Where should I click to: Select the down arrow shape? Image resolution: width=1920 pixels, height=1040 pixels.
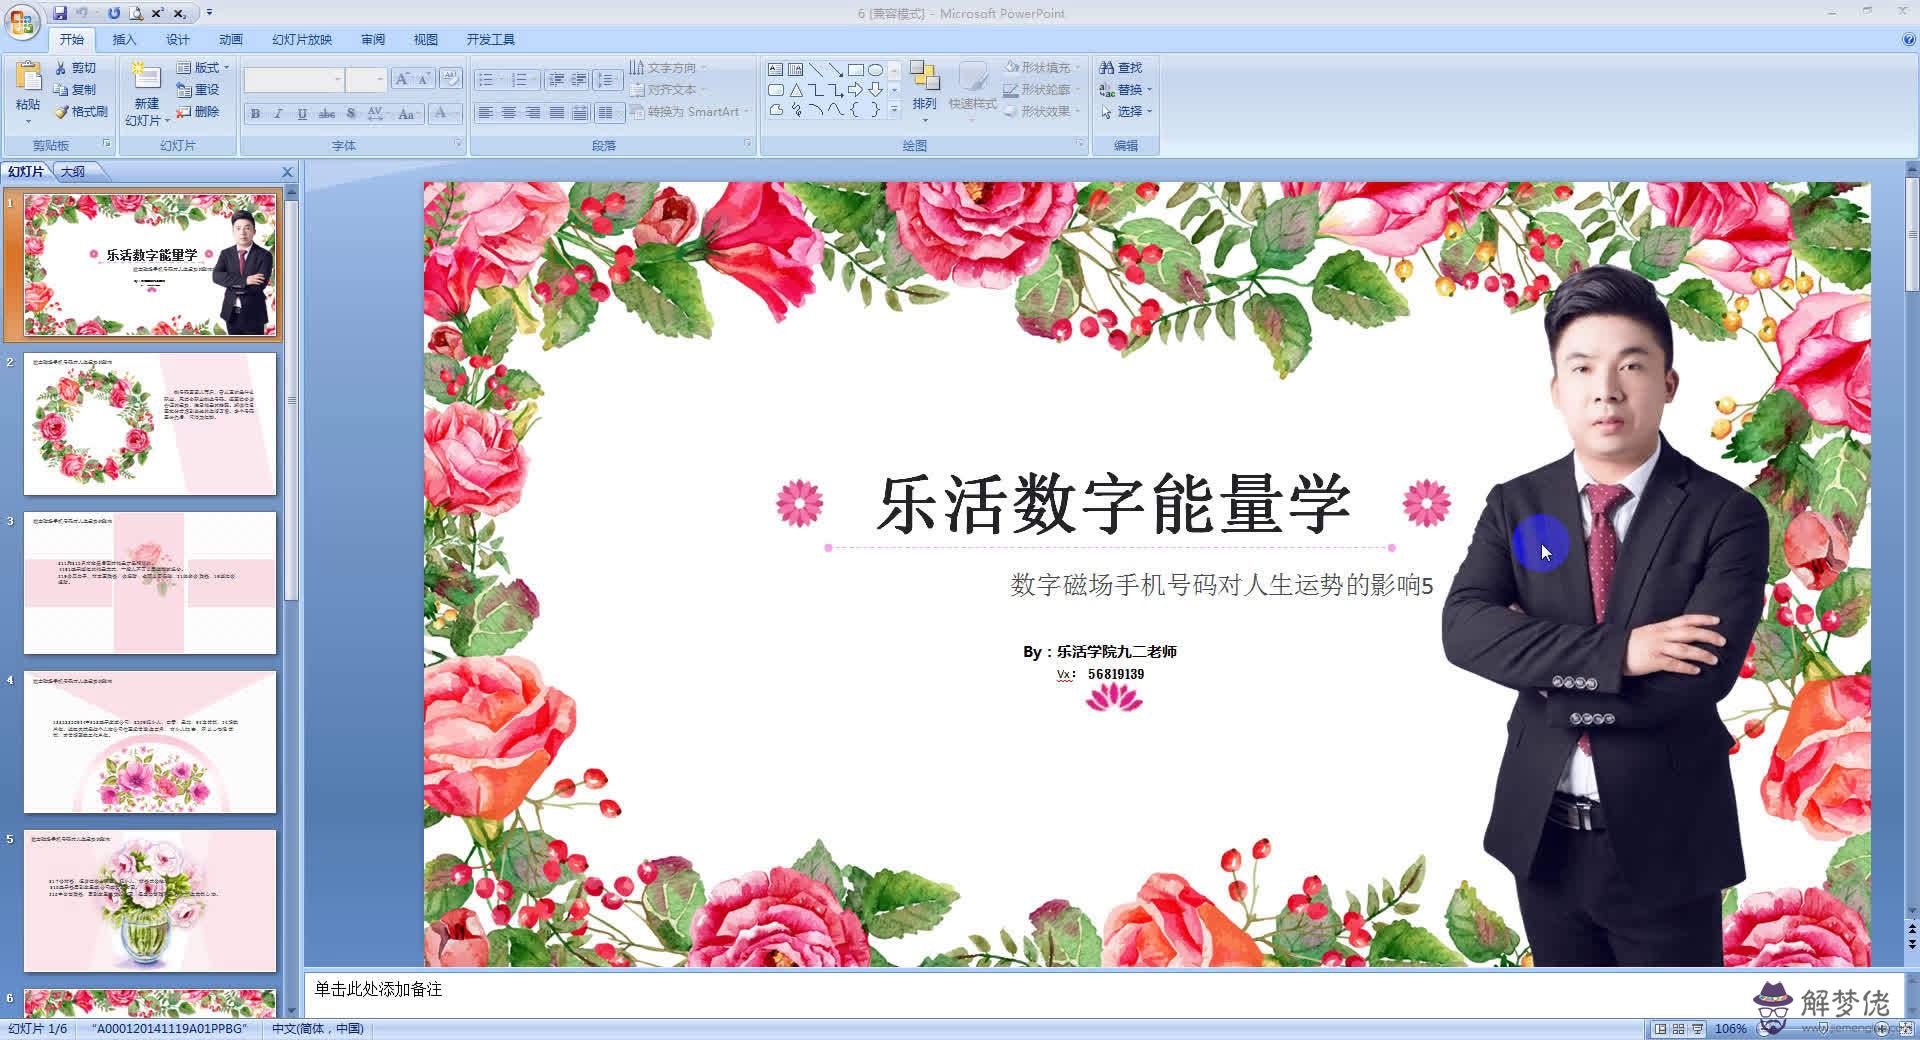pos(875,90)
